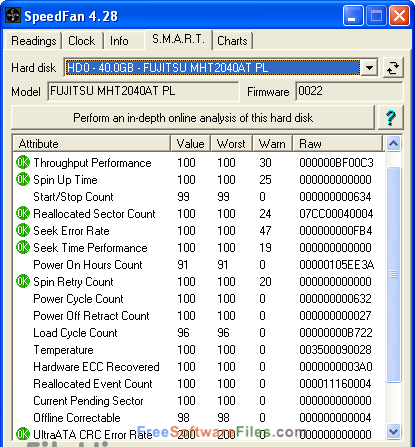Click raw value 003500090028
This screenshot has height=447, width=415.
pyautogui.click(x=335, y=349)
